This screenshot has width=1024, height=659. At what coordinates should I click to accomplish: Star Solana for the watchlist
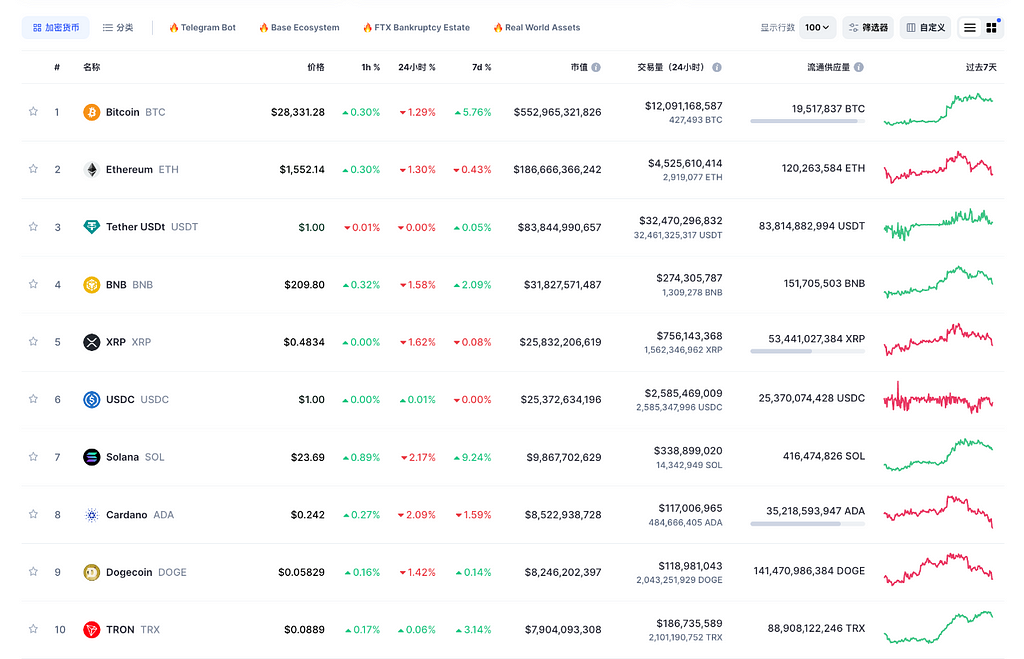click(x=33, y=457)
